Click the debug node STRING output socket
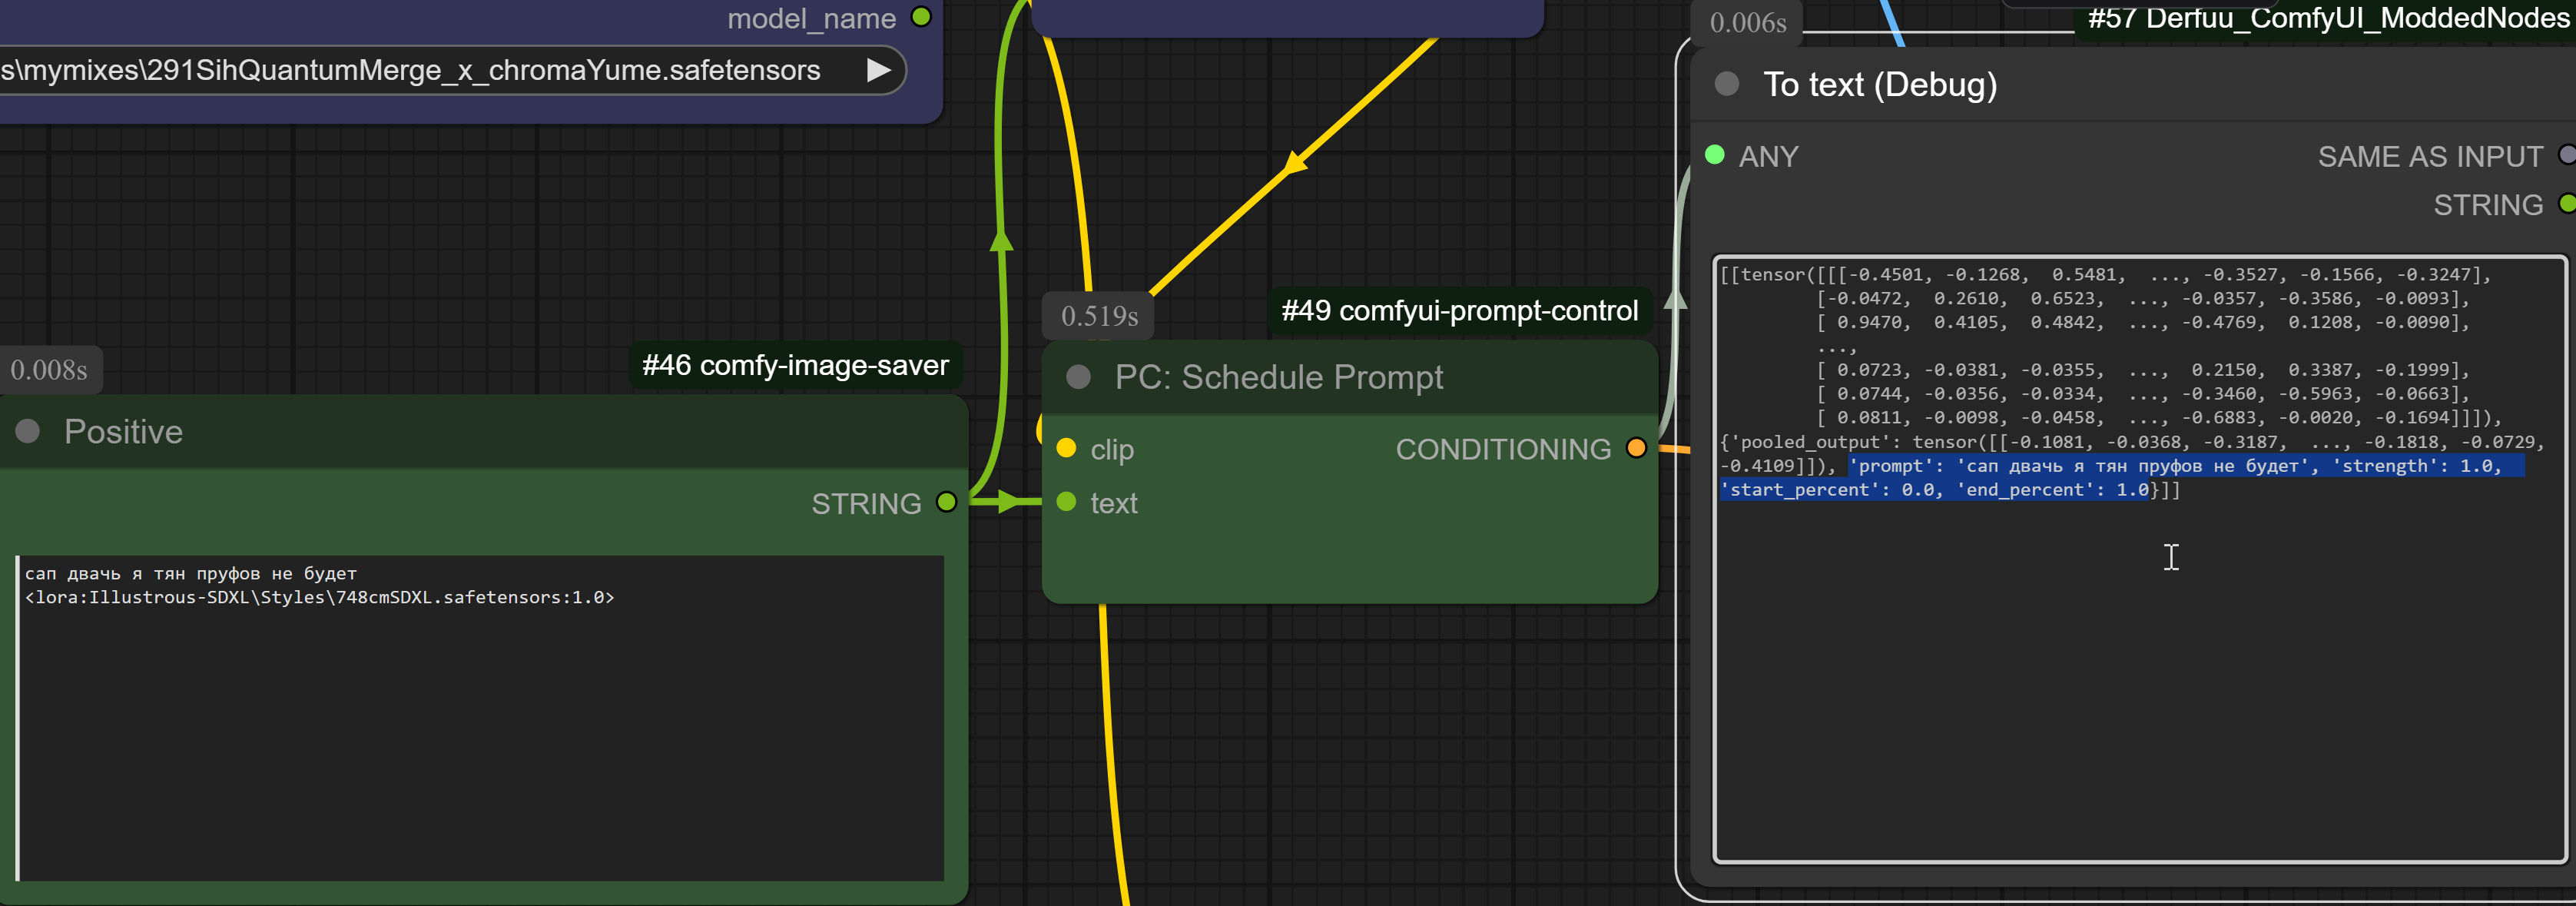 coord(2566,204)
